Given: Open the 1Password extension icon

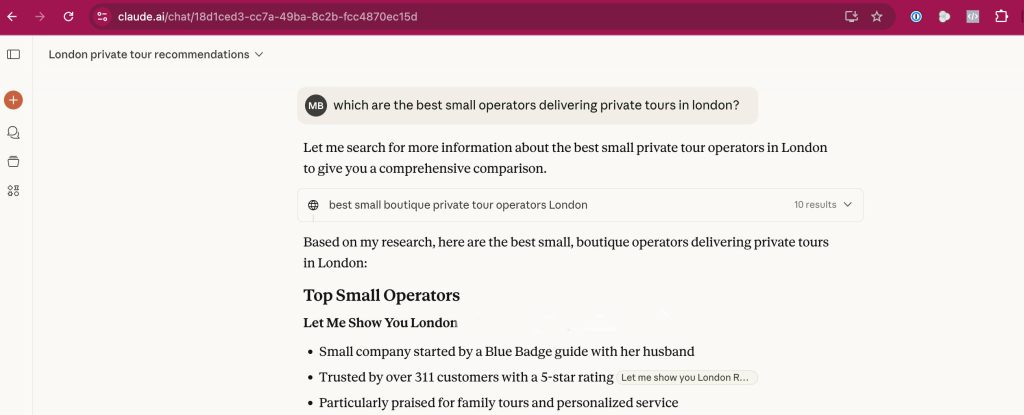Looking at the screenshot, I should 916,16.
